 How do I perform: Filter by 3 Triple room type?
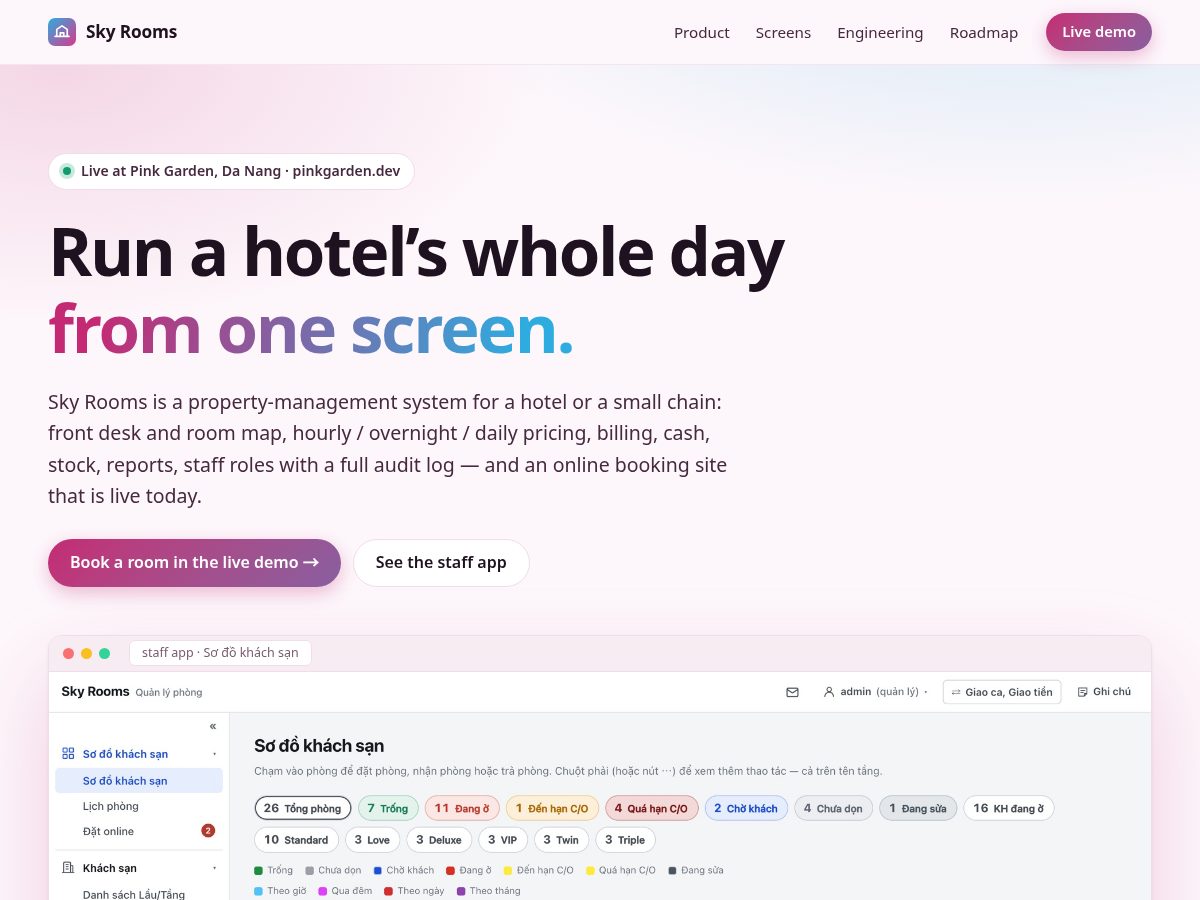tap(625, 840)
